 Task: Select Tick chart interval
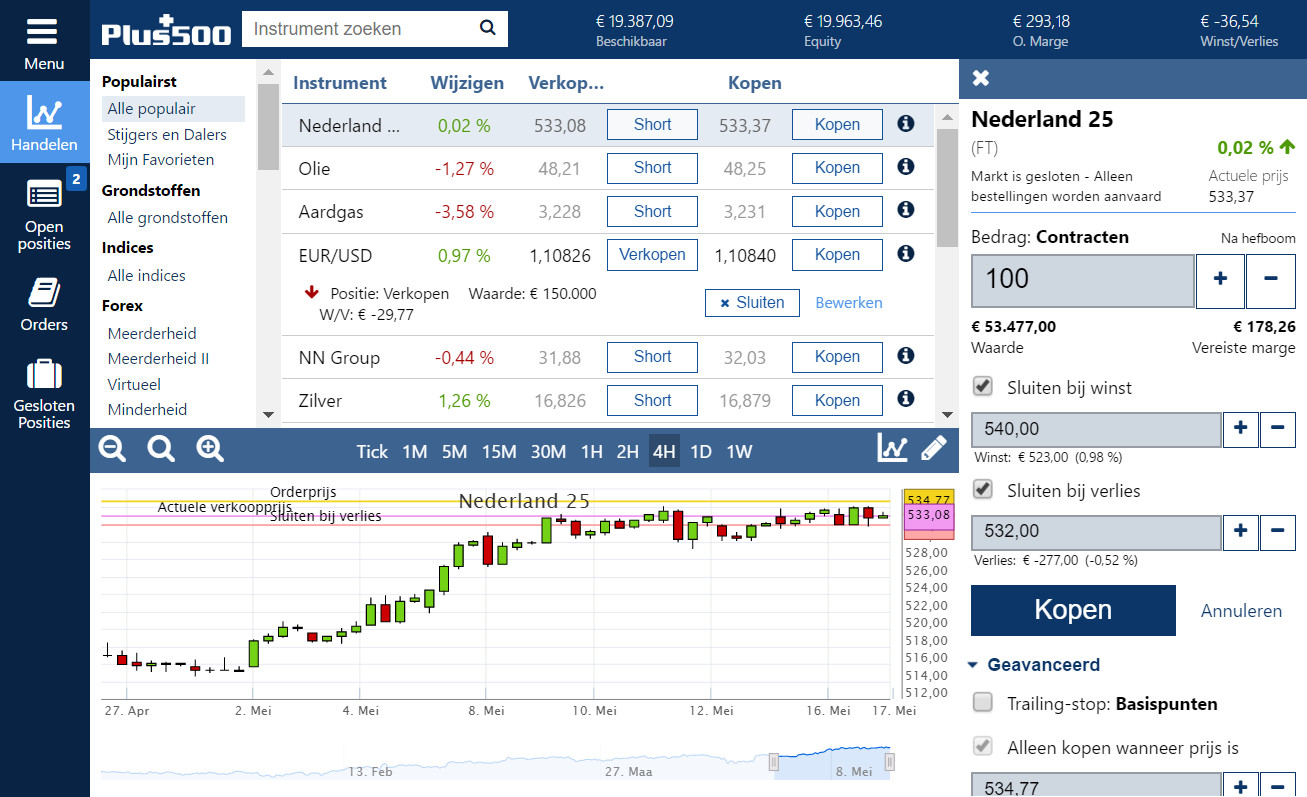(372, 451)
